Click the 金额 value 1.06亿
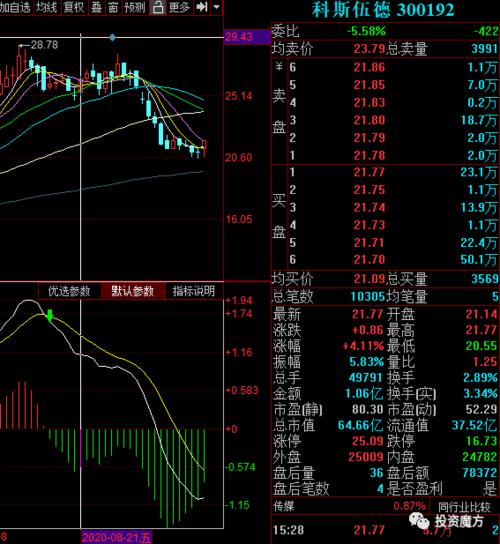Image resolution: width=500 pixels, height=544 pixels. pyautogui.click(x=364, y=394)
